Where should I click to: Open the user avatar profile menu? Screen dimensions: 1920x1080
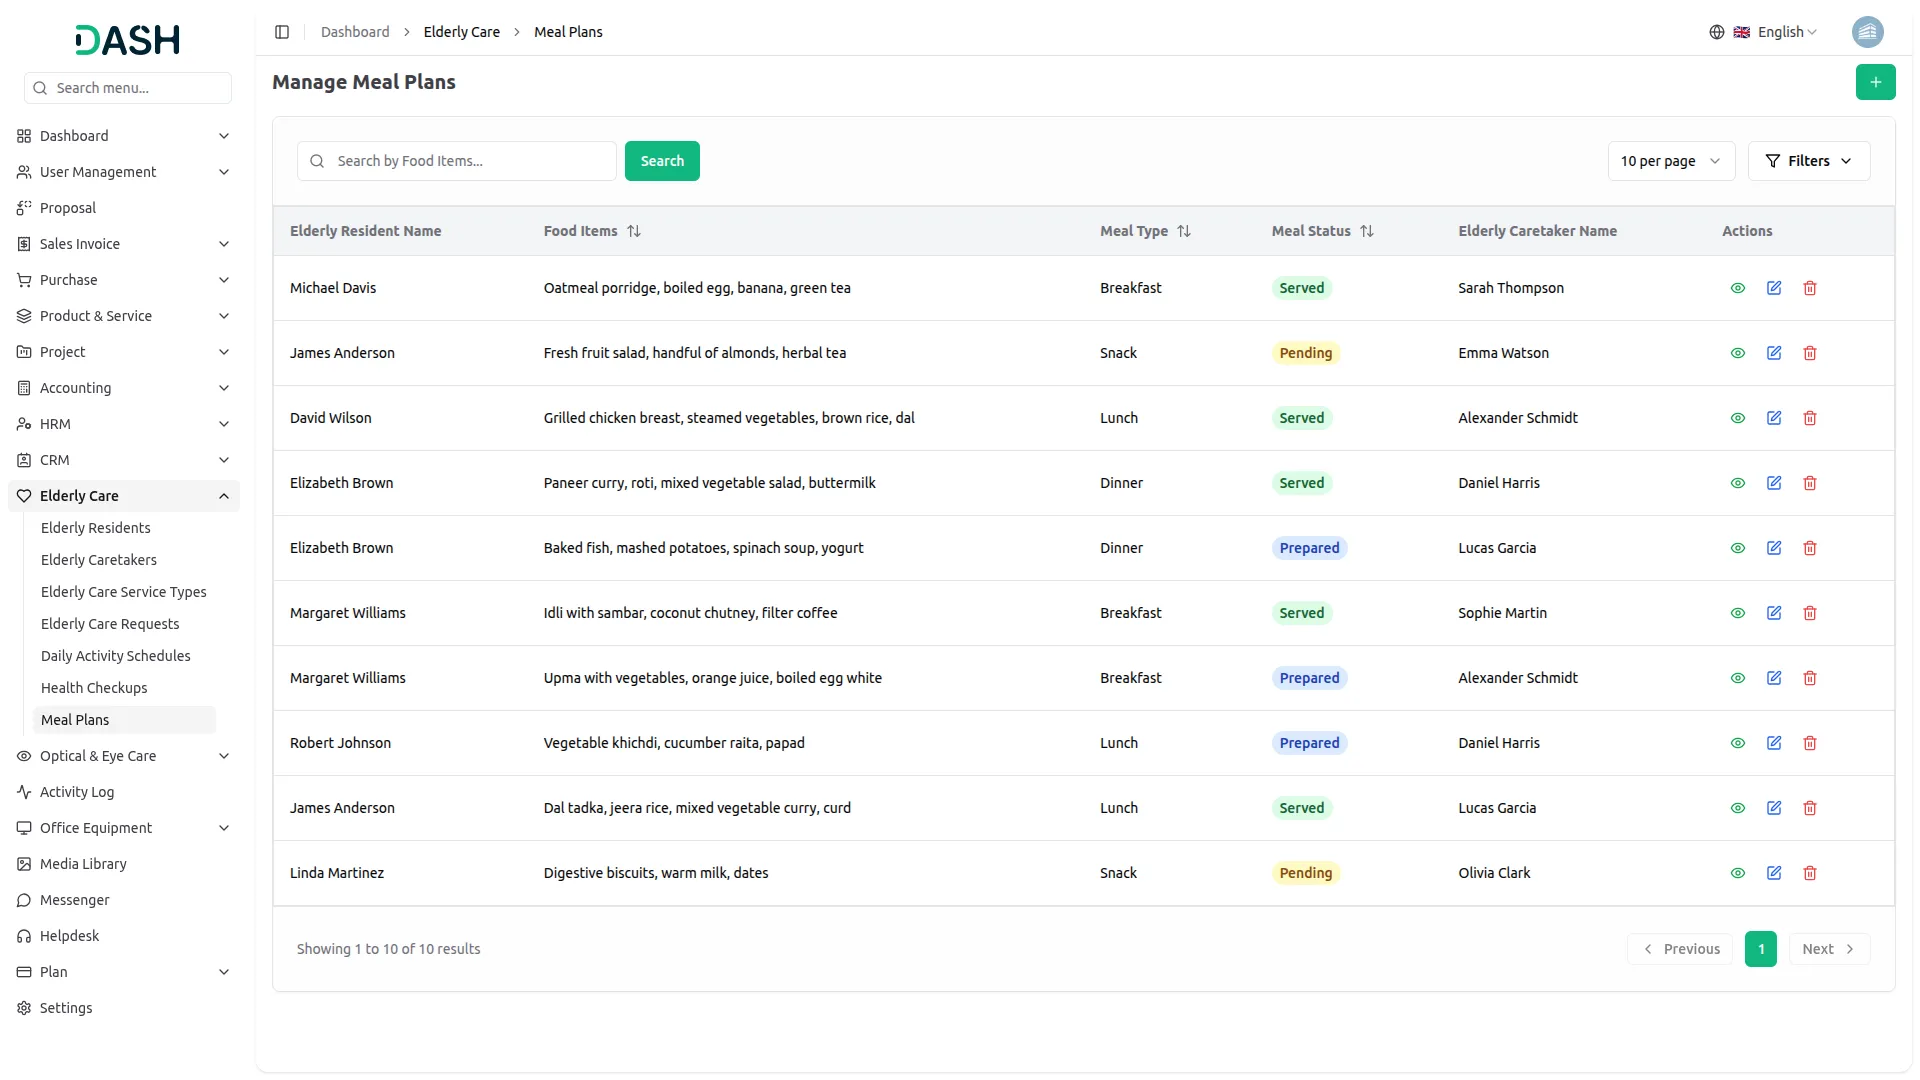pos(1867,32)
